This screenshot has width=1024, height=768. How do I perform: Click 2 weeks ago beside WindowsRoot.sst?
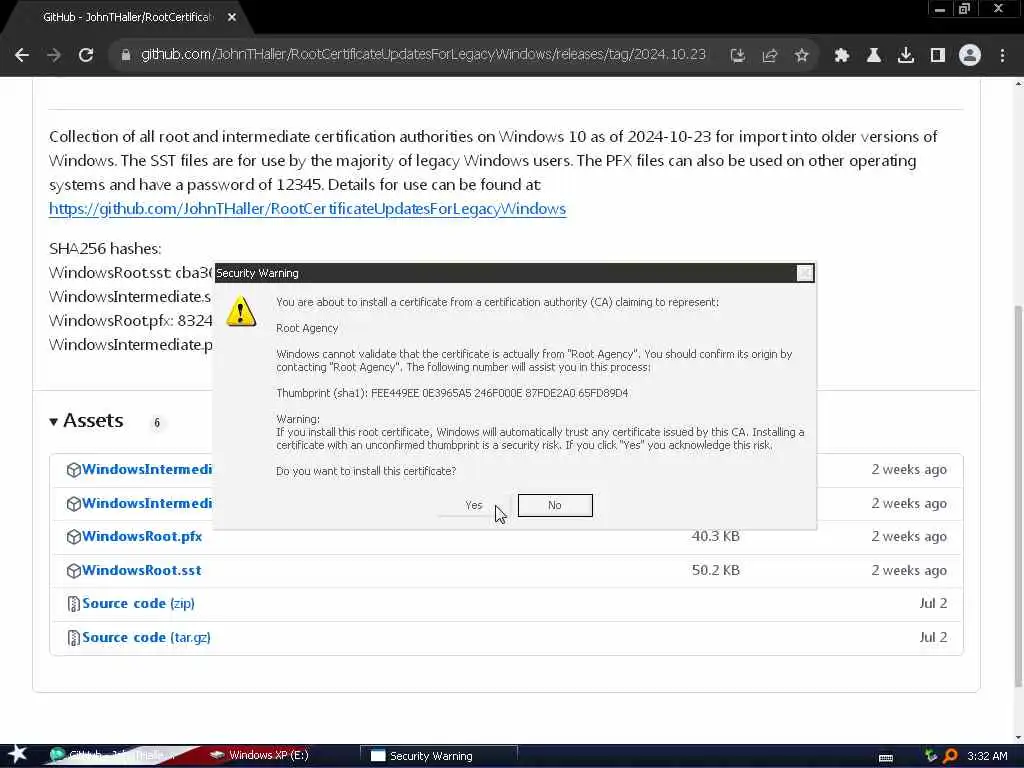click(909, 570)
